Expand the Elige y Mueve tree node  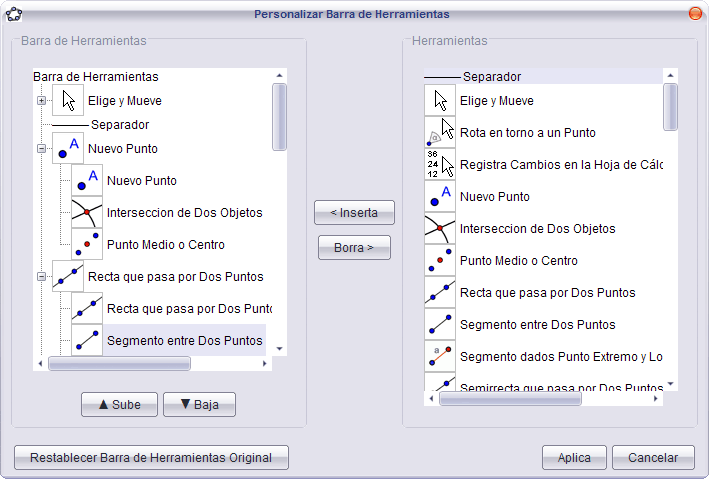tap(41, 101)
